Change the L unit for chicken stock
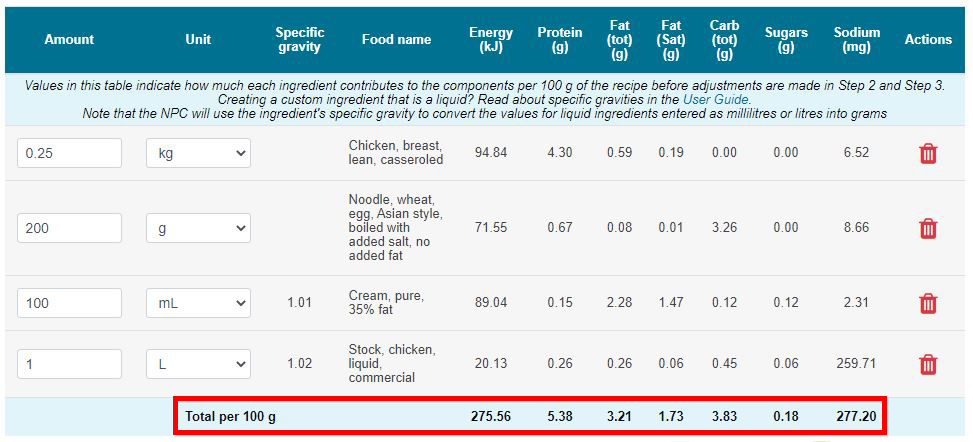973x442 pixels. [198, 364]
